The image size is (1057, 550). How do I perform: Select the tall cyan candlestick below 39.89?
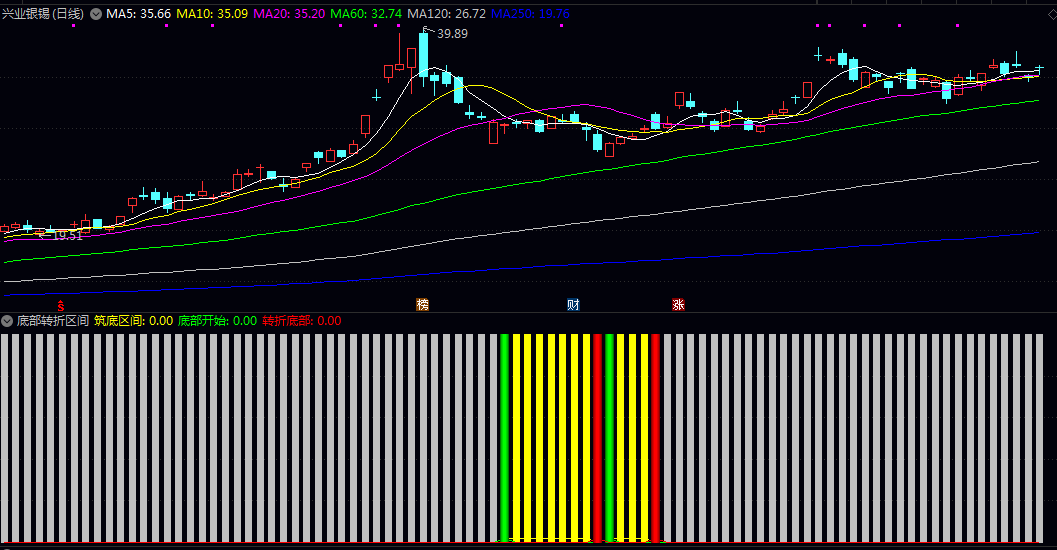pos(423,54)
